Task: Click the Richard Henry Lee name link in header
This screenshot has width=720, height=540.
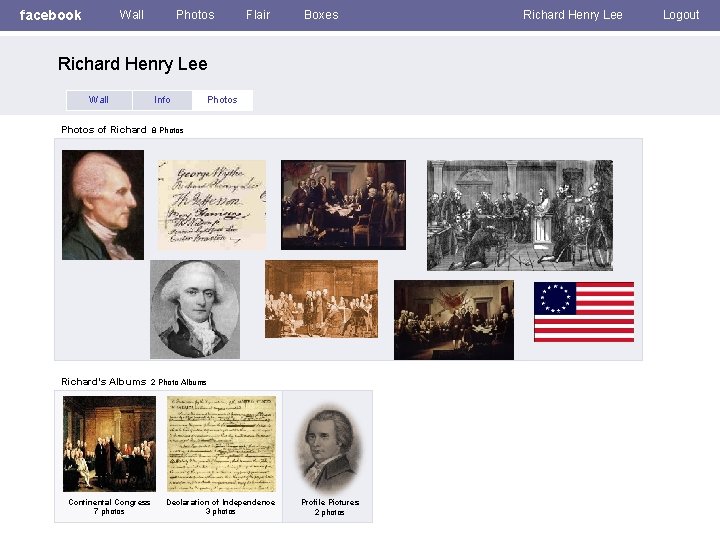Action: (x=573, y=15)
